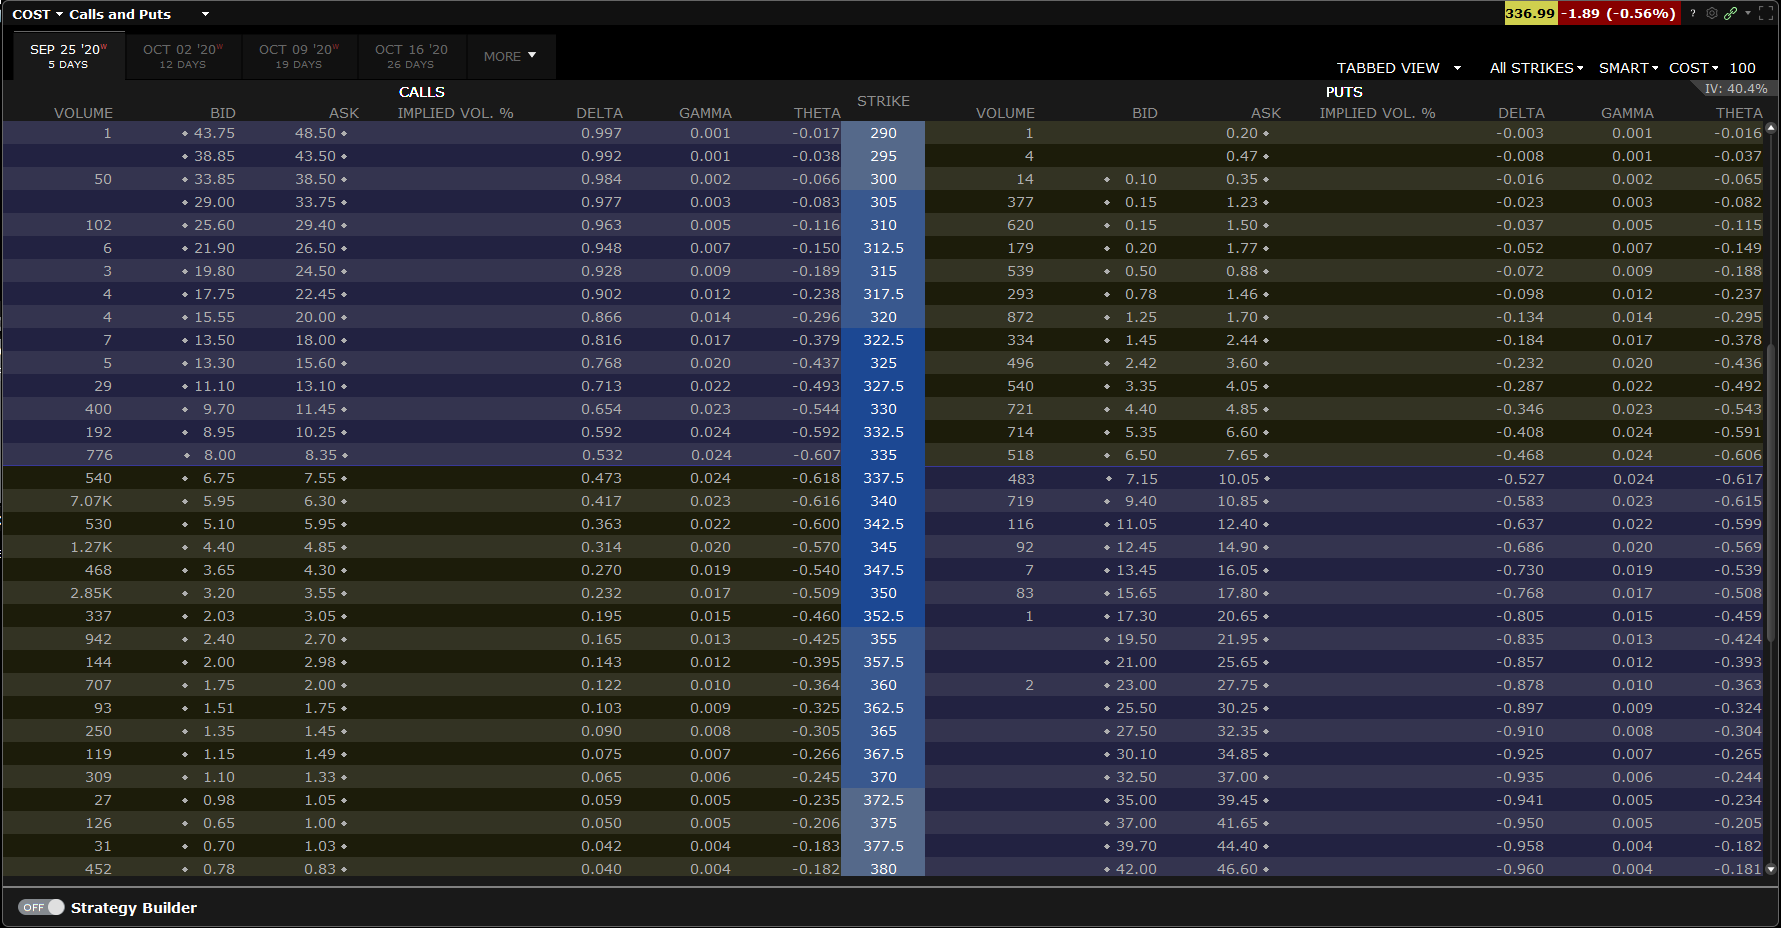This screenshot has height=928, width=1781.
Task: Switch to the OCT 16 '20 expiration tab
Action: (411, 56)
